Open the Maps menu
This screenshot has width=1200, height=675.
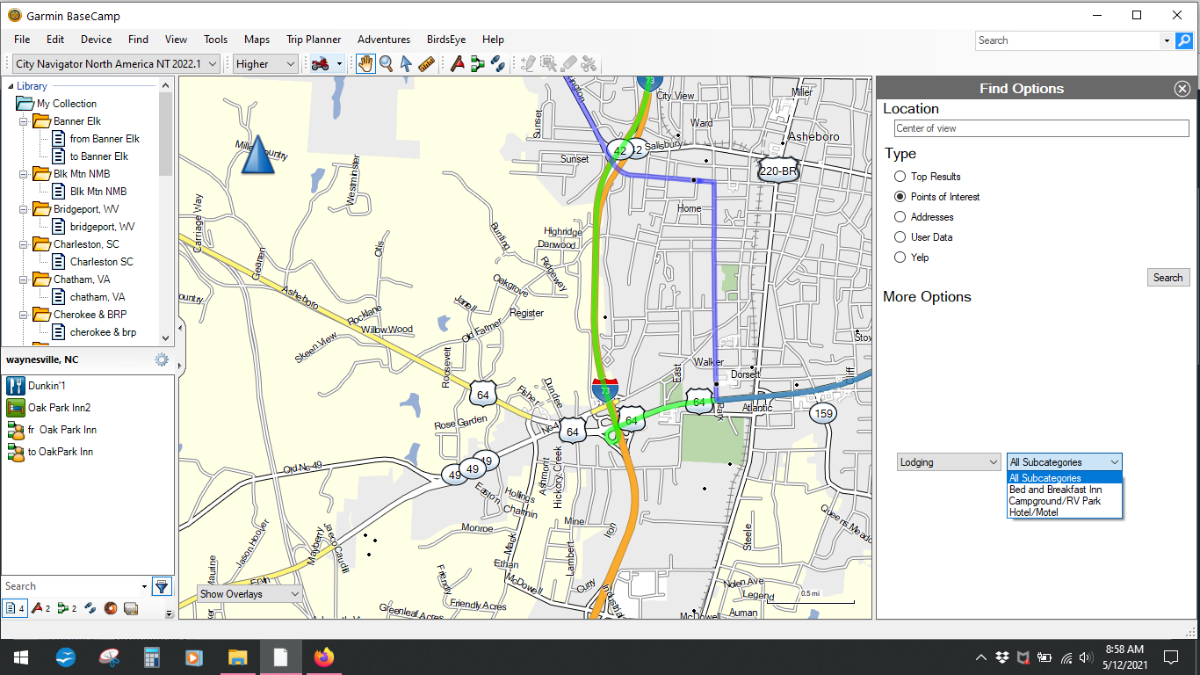click(x=257, y=39)
